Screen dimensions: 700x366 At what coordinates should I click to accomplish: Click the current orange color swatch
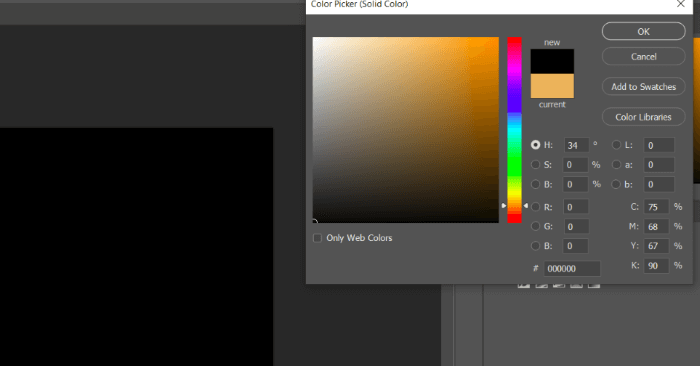(552, 86)
